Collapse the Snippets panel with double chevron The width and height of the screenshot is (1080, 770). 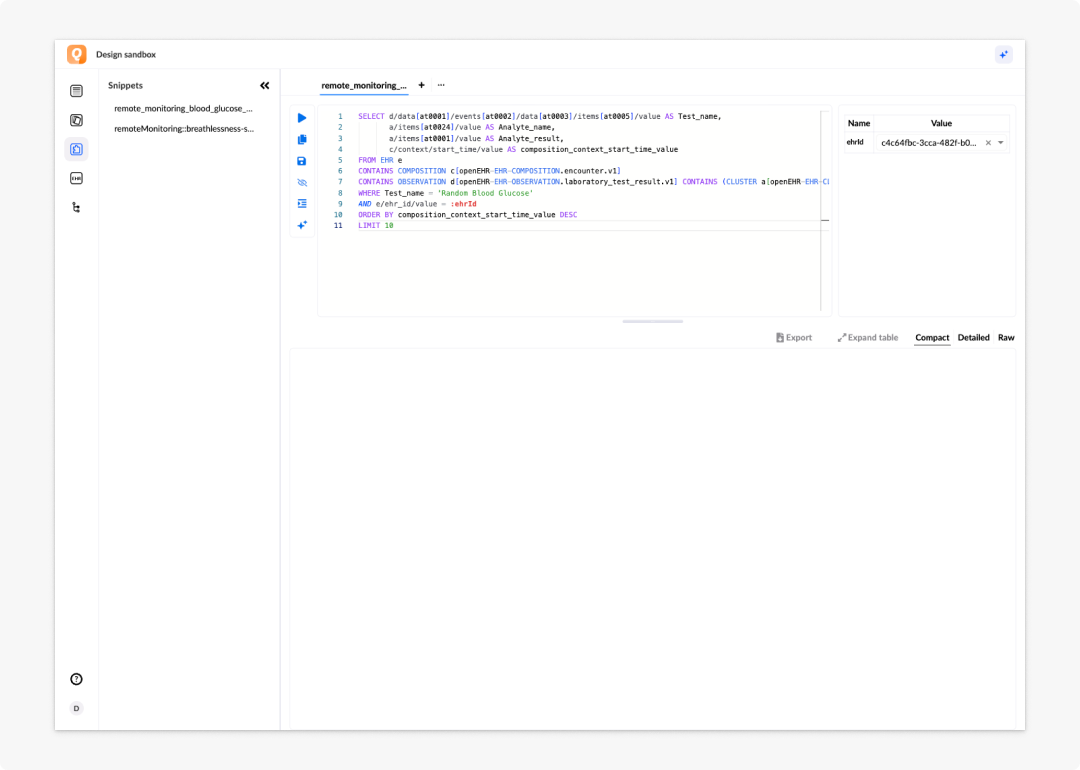click(x=264, y=85)
